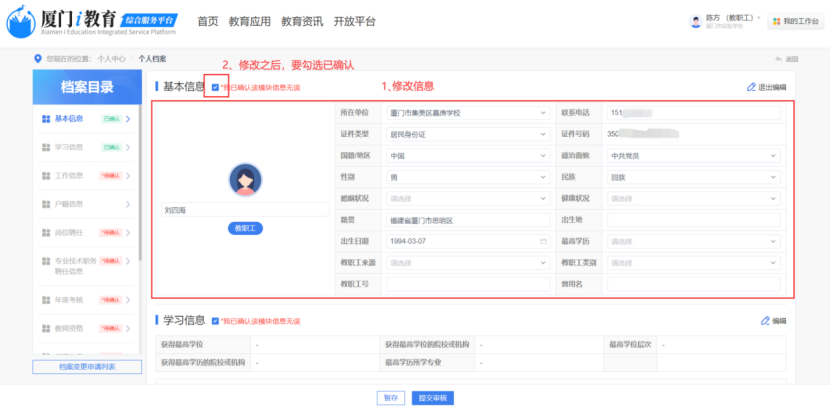Click the calendar icon in 出生日期 field
The width and height of the screenshot is (831, 409).
[x=543, y=242]
